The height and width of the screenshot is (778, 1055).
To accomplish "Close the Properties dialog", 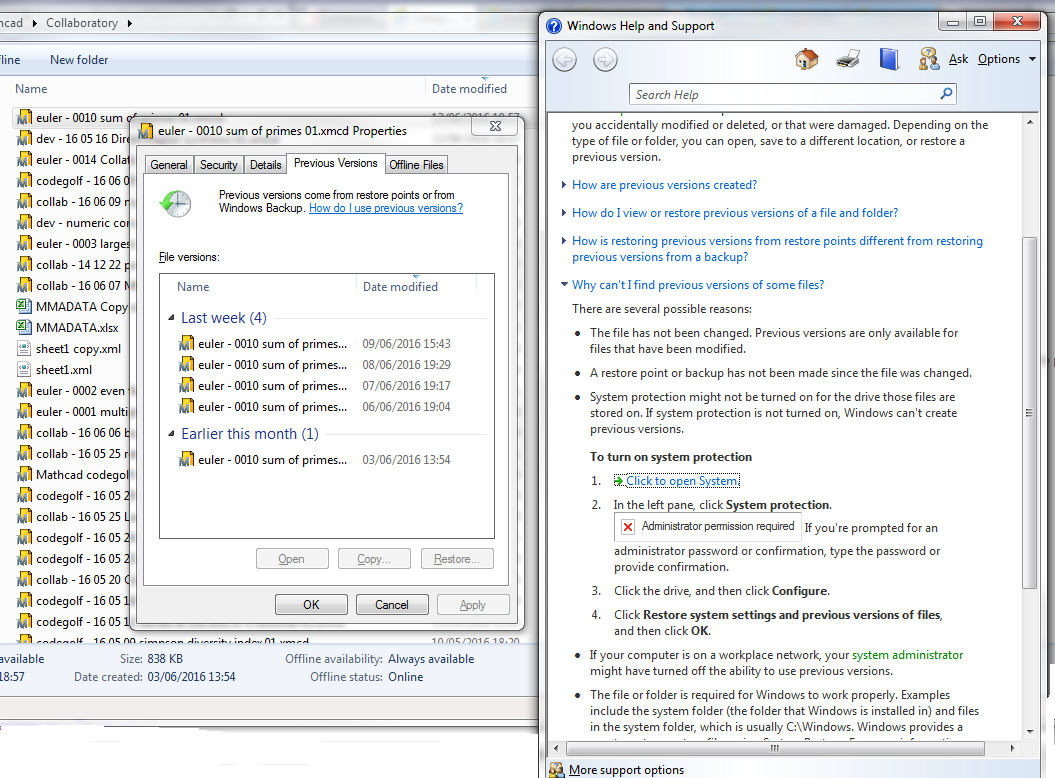I will pyautogui.click(x=496, y=126).
